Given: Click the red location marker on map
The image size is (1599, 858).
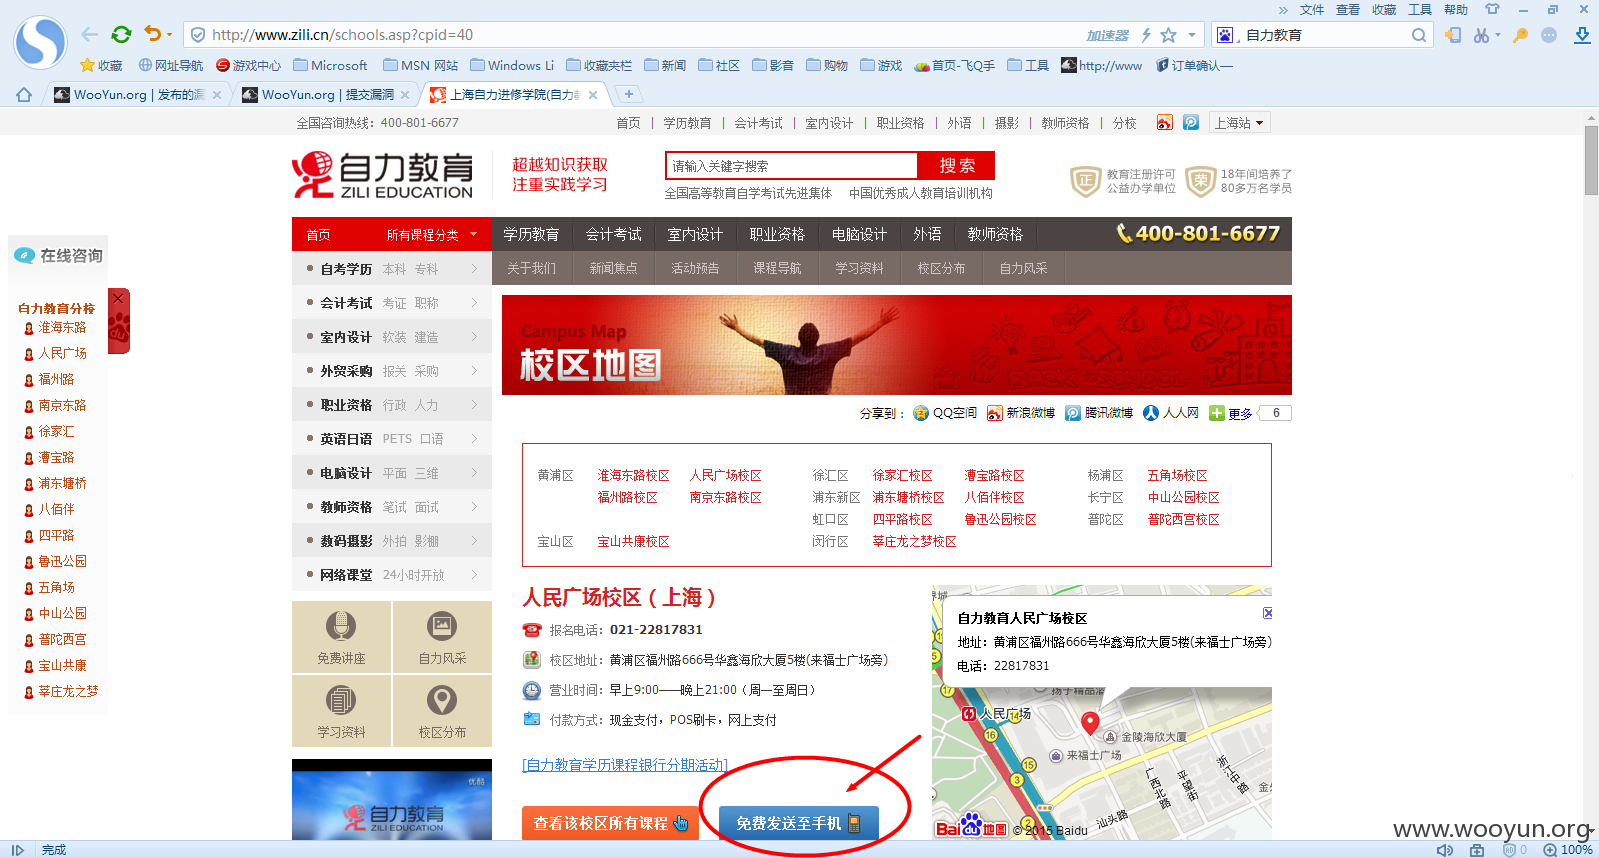Looking at the screenshot, I should [x=1090, y=723].
